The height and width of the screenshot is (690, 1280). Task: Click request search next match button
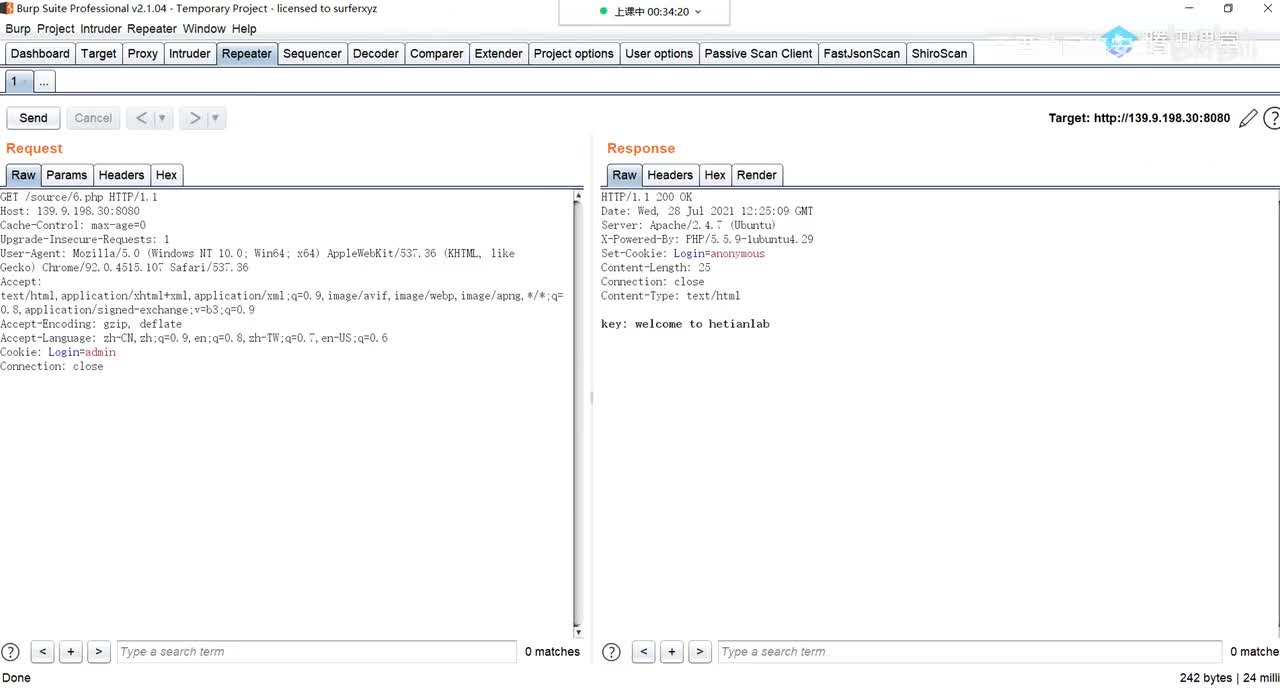coord(98,652)
